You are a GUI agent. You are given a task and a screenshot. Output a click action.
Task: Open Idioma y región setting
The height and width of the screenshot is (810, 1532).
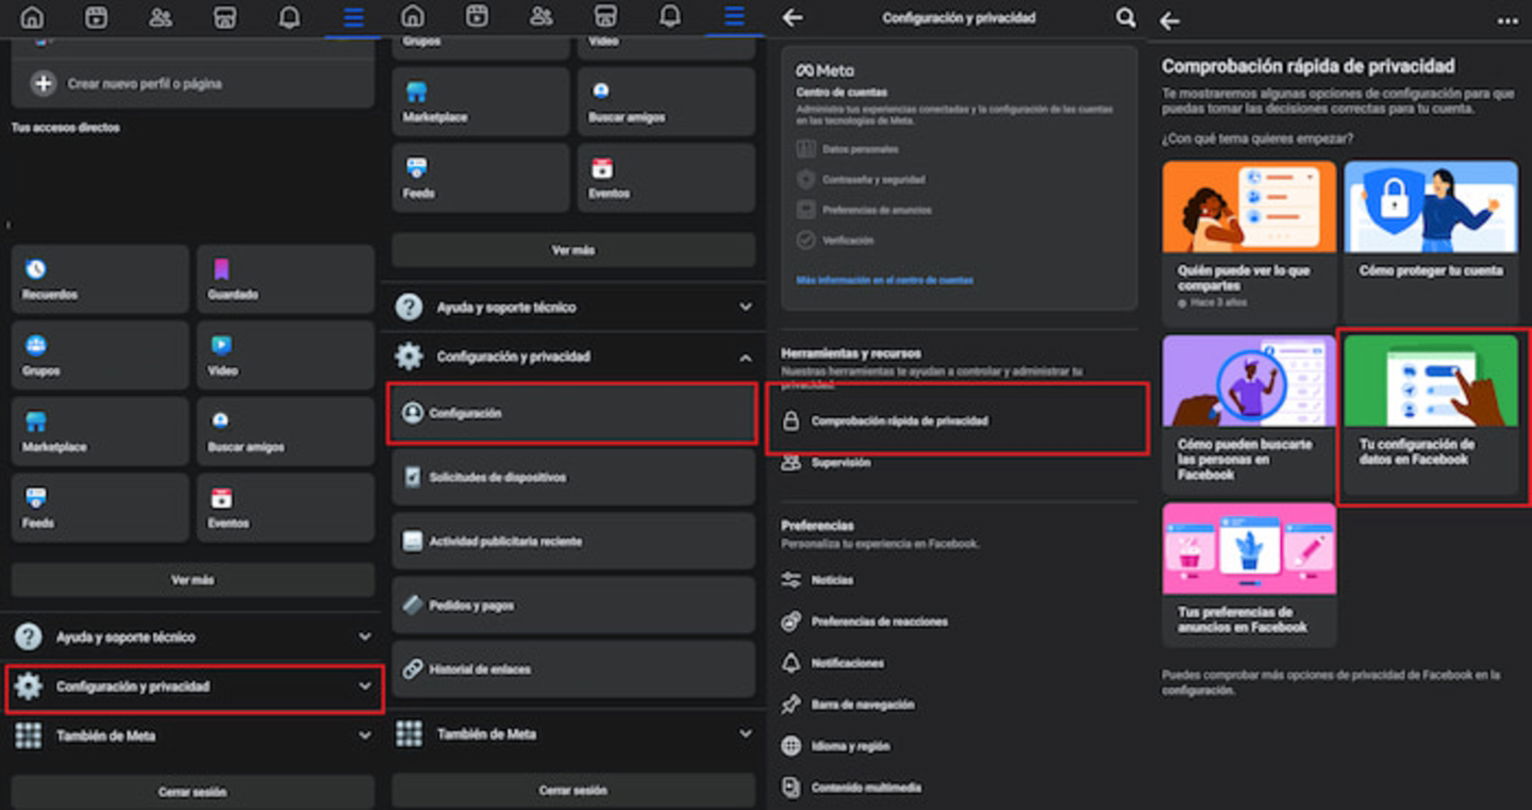[x=835, y=746]
